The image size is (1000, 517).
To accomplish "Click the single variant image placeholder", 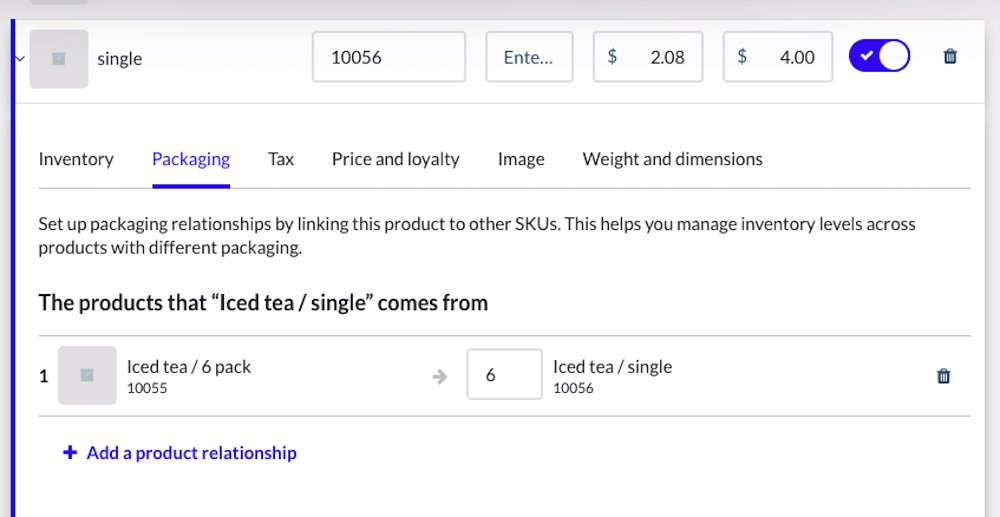I will pyautogui.click(x=59, y=59).
